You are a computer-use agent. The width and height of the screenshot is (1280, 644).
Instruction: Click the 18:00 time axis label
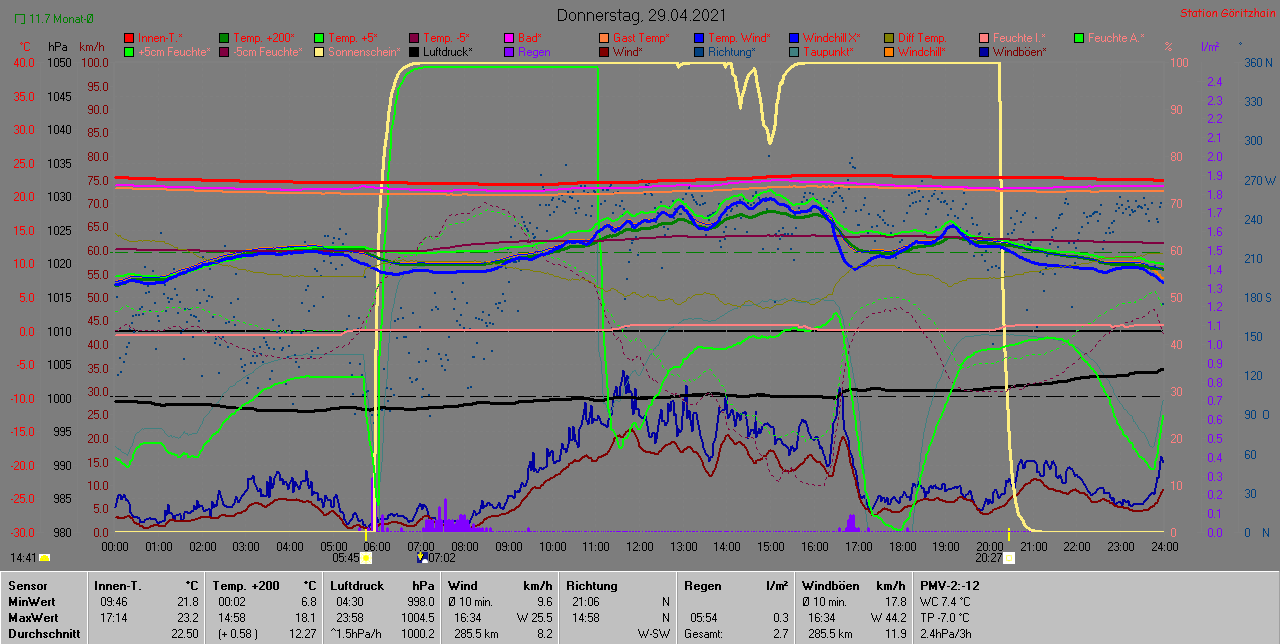[902, 546]
